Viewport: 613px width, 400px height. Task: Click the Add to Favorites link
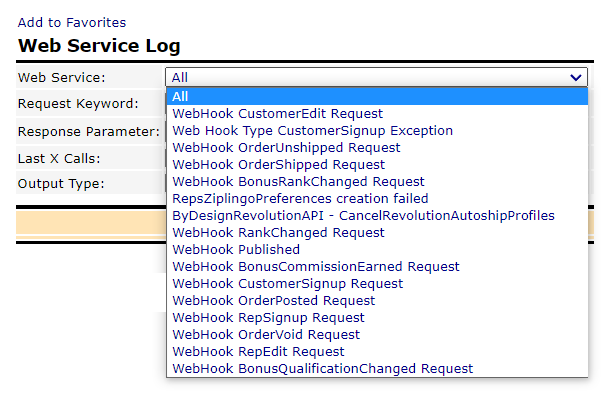click(72, 23)
